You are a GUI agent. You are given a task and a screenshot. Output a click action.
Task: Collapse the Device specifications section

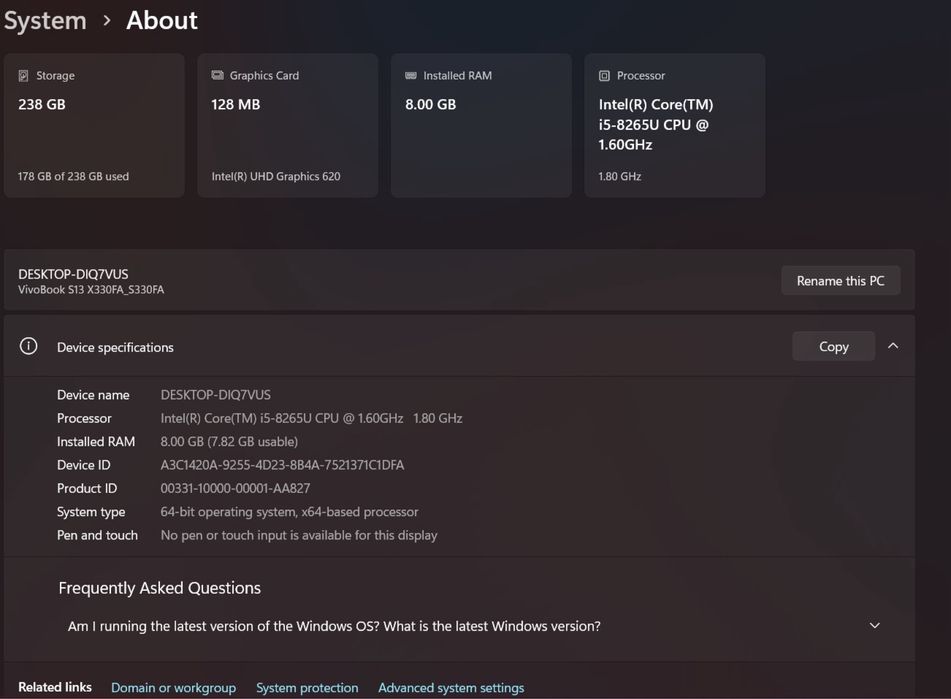tap(893, 347)
